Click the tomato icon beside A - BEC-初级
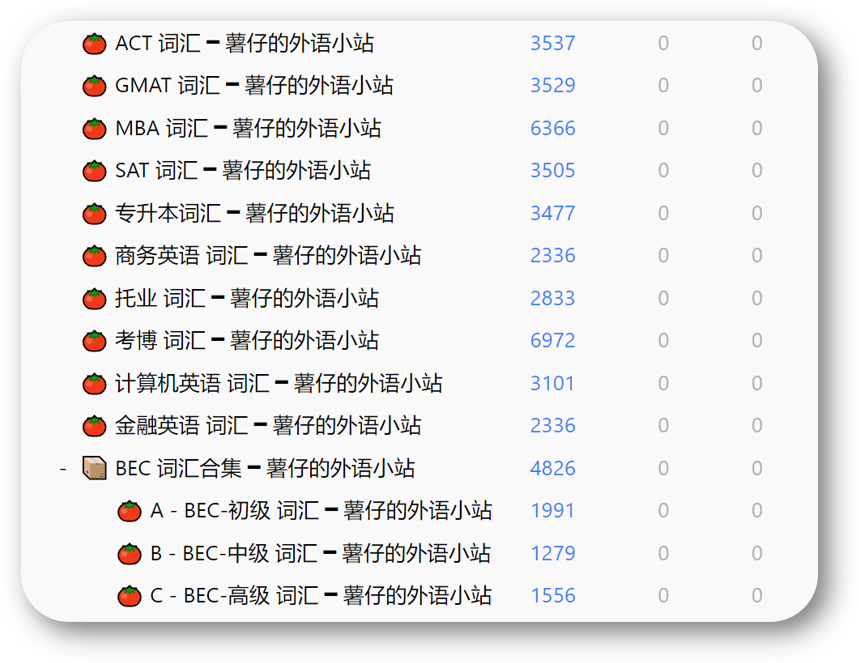The image size is (859, 663). point(129,511)
